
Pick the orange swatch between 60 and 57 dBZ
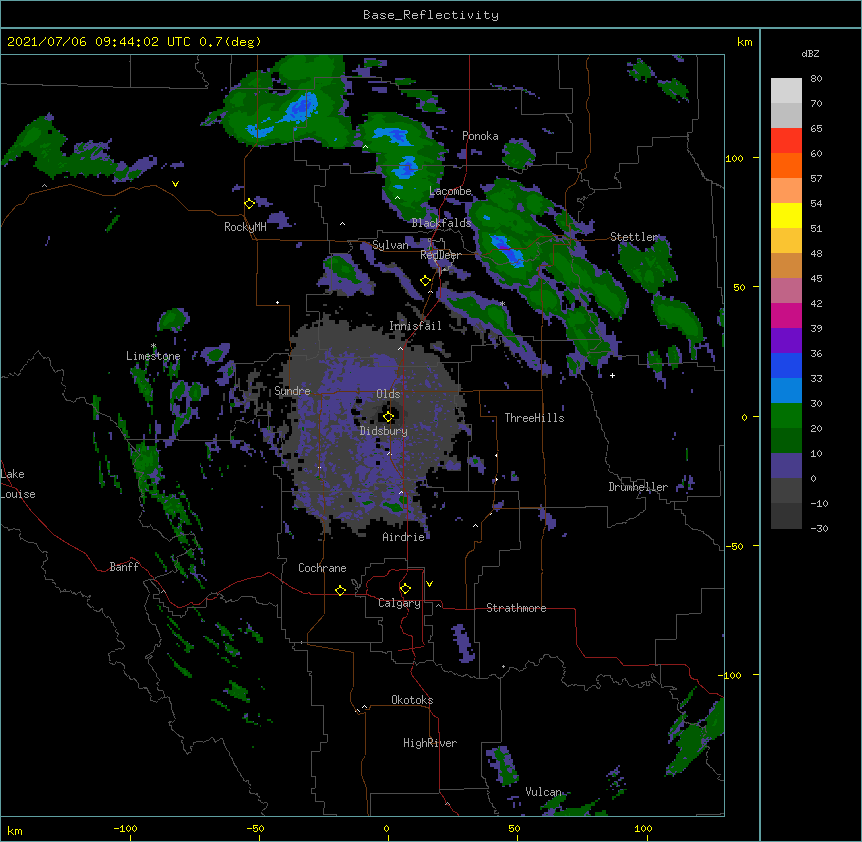786,165
